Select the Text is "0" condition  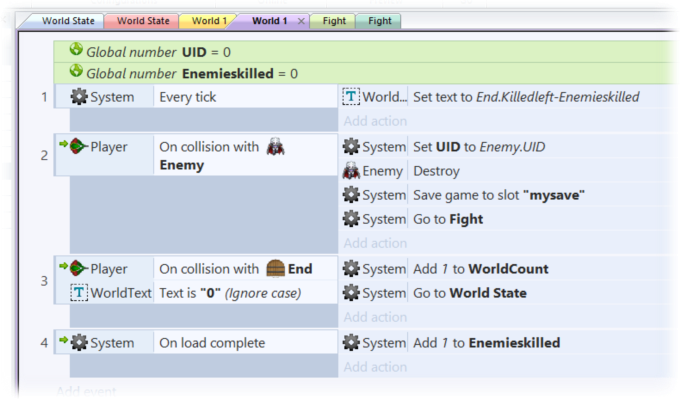(x=230, y=293)
